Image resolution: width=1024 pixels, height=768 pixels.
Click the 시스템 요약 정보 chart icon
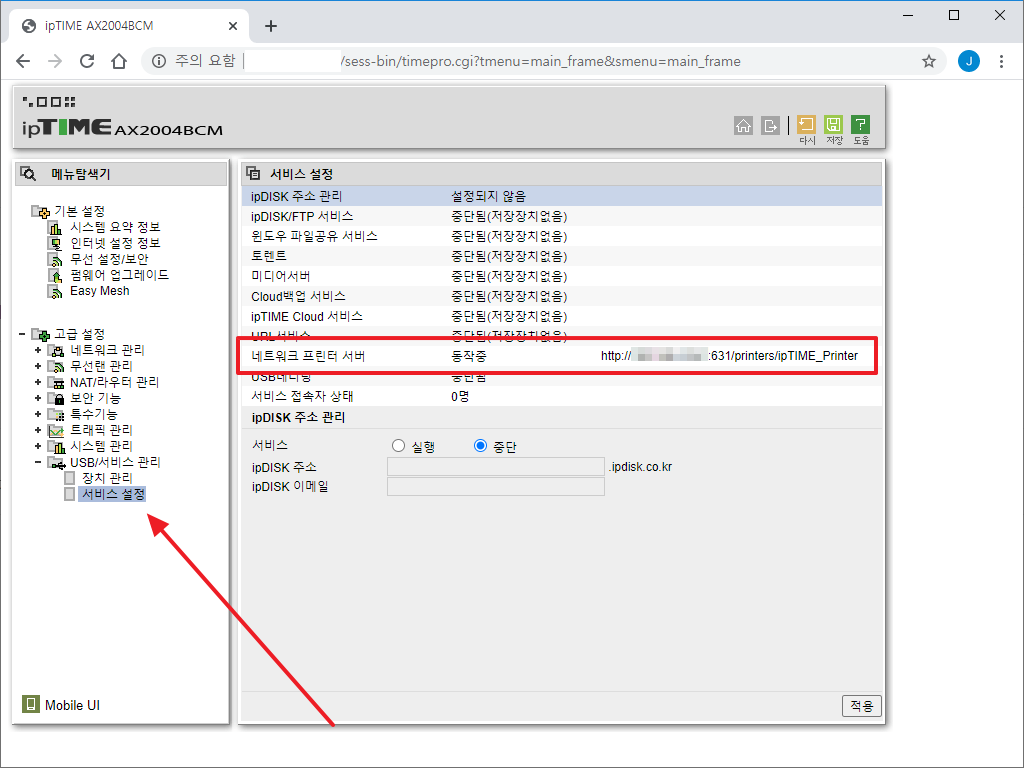pyautogui.click(x=56, y=227)
